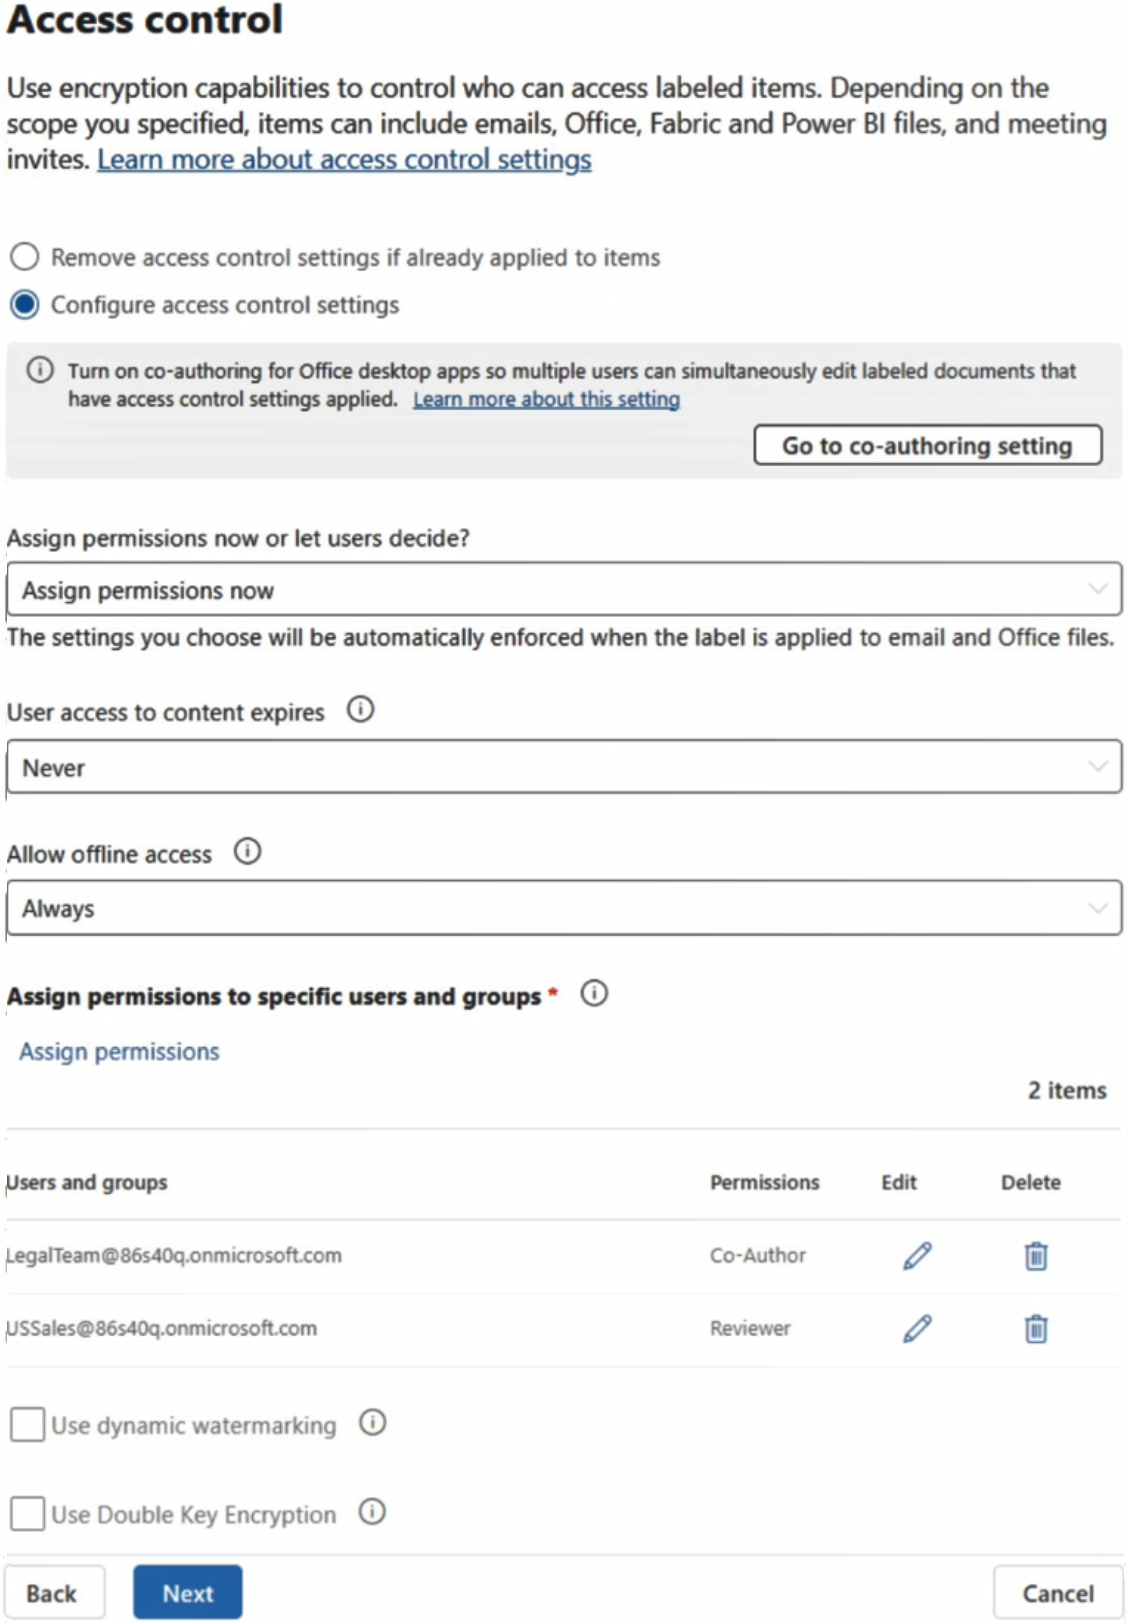Click the Next button
The image size is (1128, 1623).
tap(188, 1592)
